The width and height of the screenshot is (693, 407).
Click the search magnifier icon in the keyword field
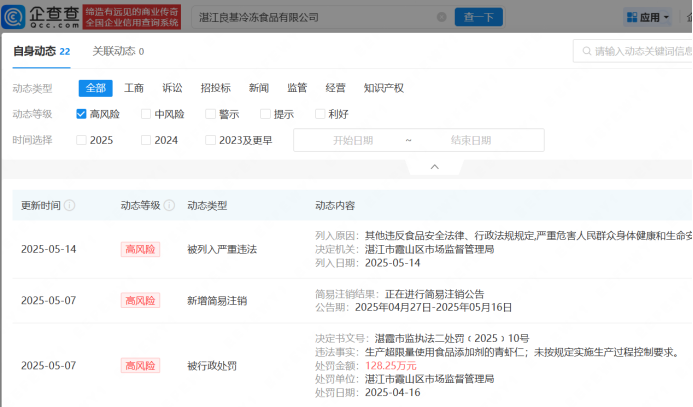coord(584,51)
